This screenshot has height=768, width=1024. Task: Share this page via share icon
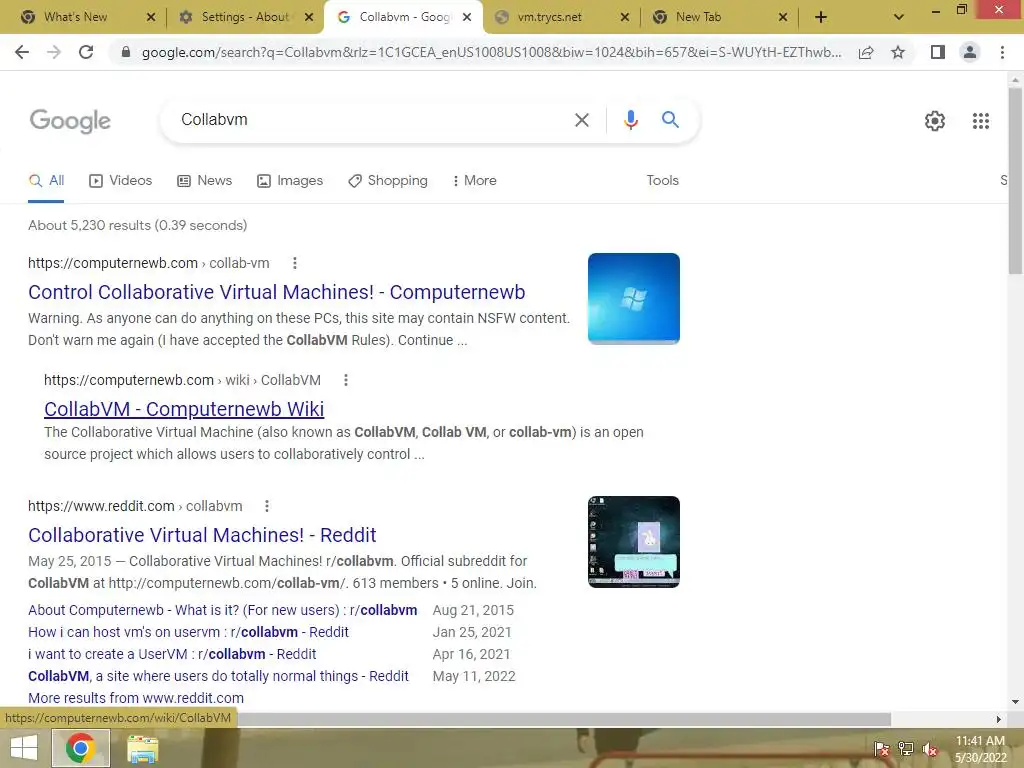[x=866, y=52]
